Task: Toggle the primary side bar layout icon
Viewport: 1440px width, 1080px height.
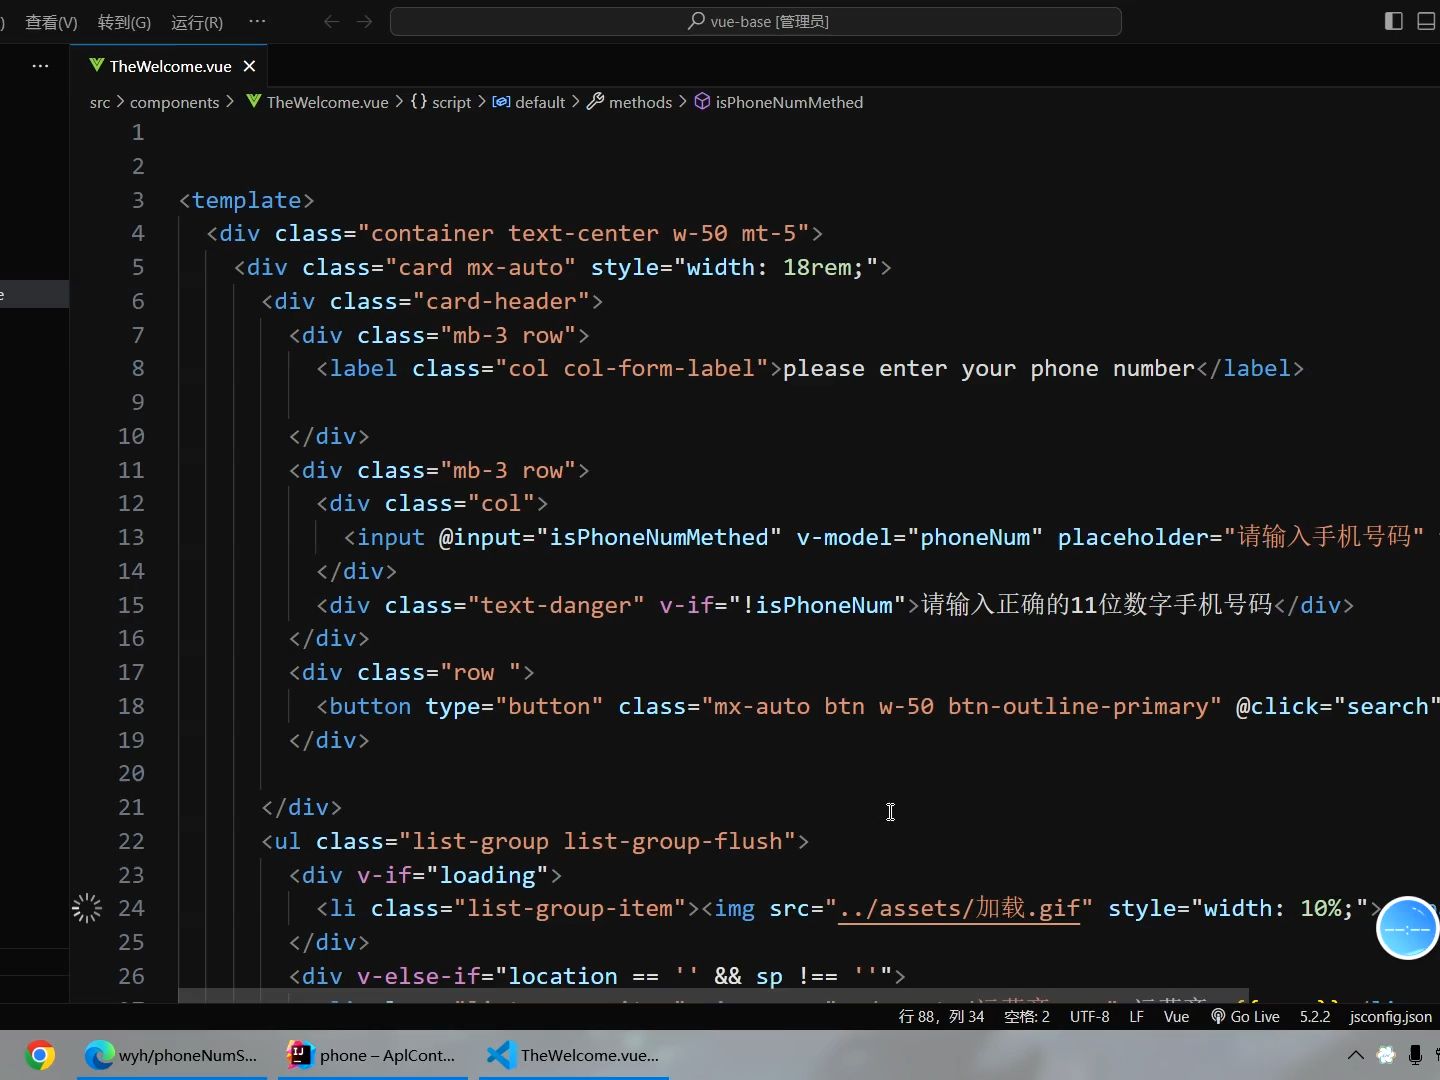Action: coord(1394,21)
